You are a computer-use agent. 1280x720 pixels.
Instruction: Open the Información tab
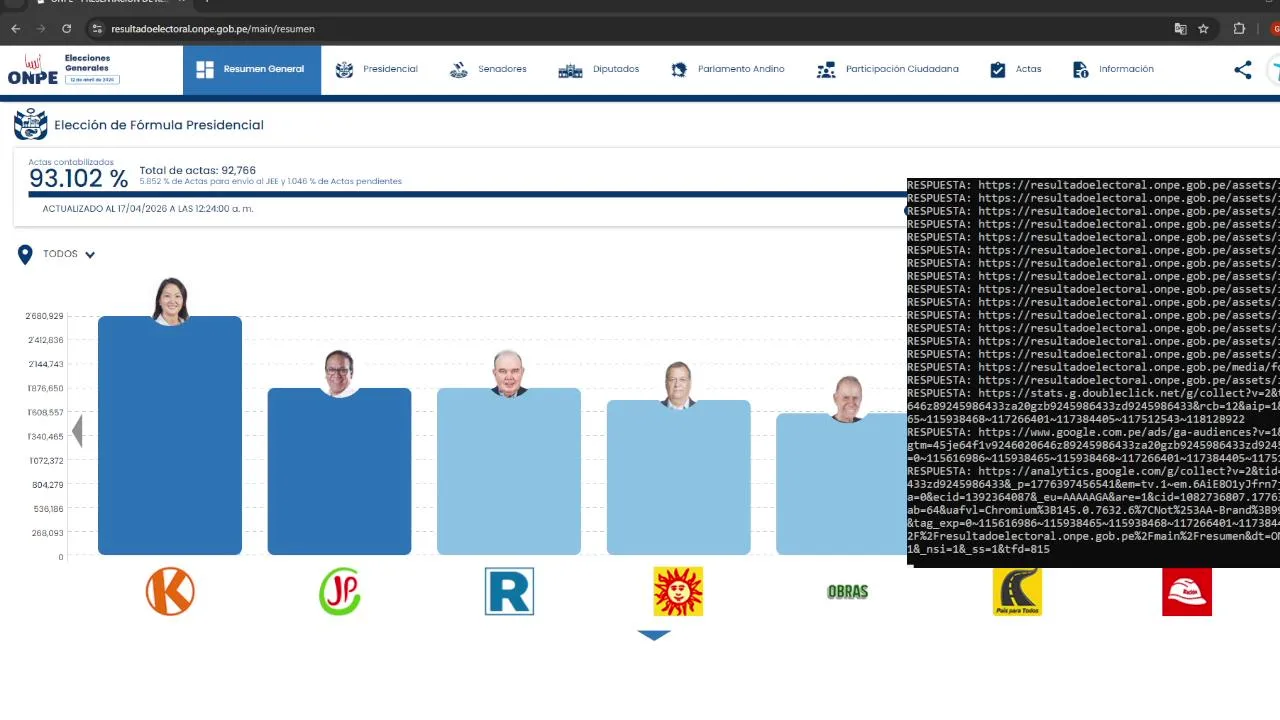[x=1113, y=70]
